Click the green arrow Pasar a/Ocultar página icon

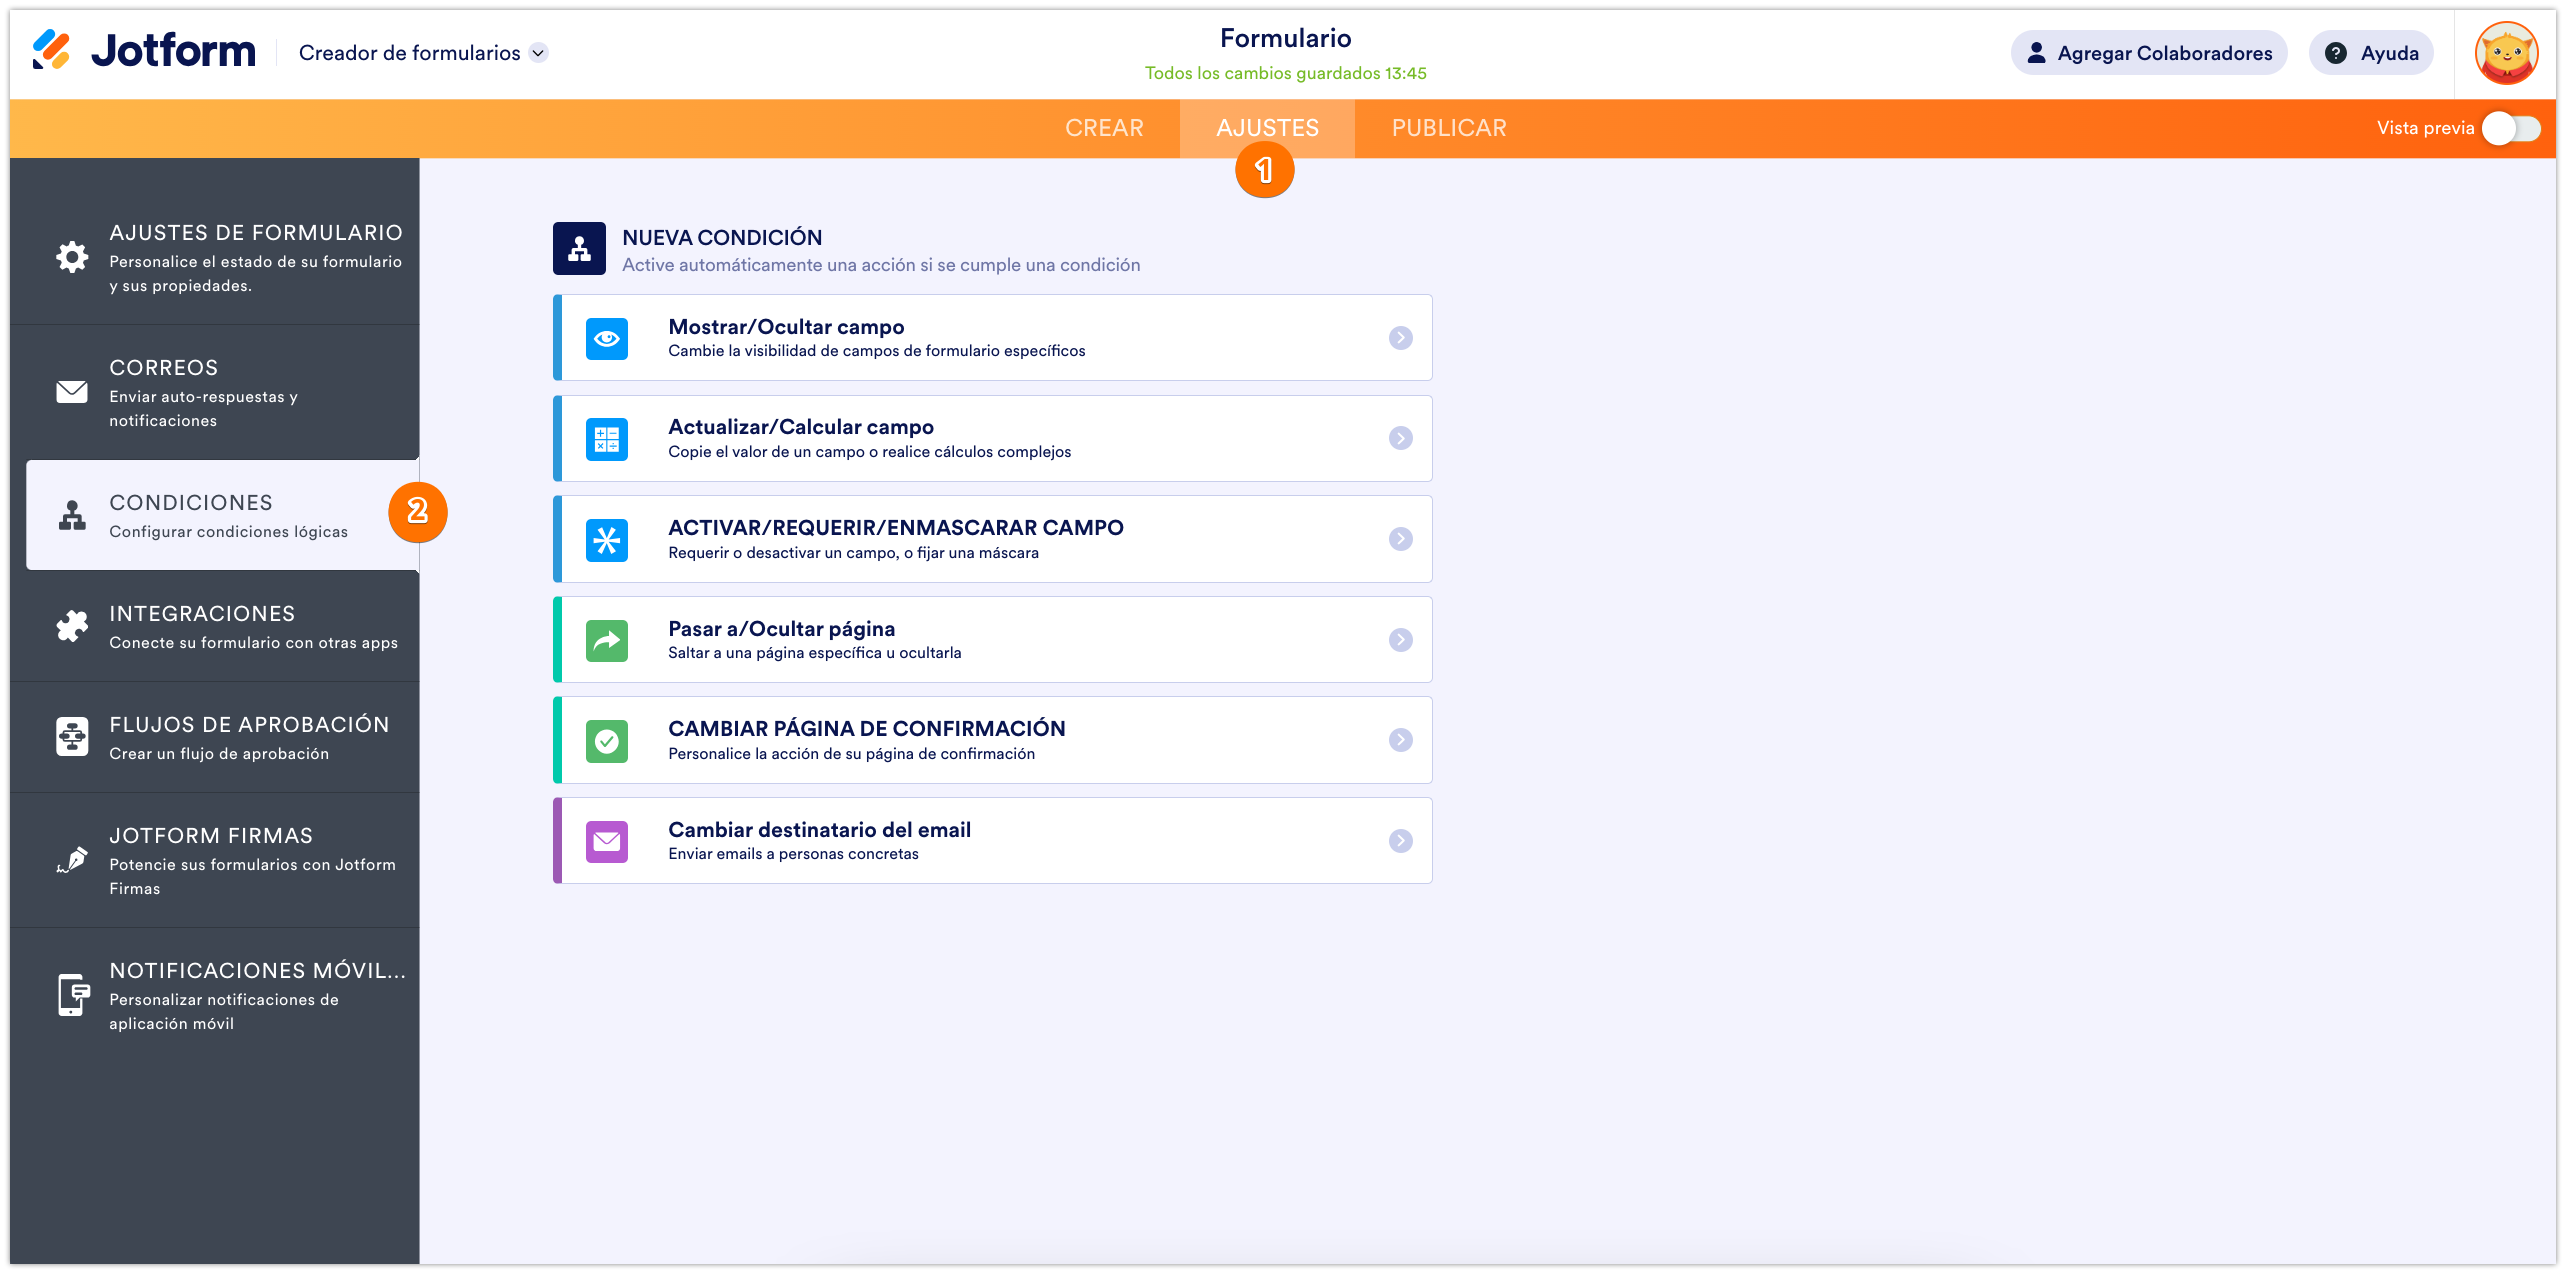(606, 640)
